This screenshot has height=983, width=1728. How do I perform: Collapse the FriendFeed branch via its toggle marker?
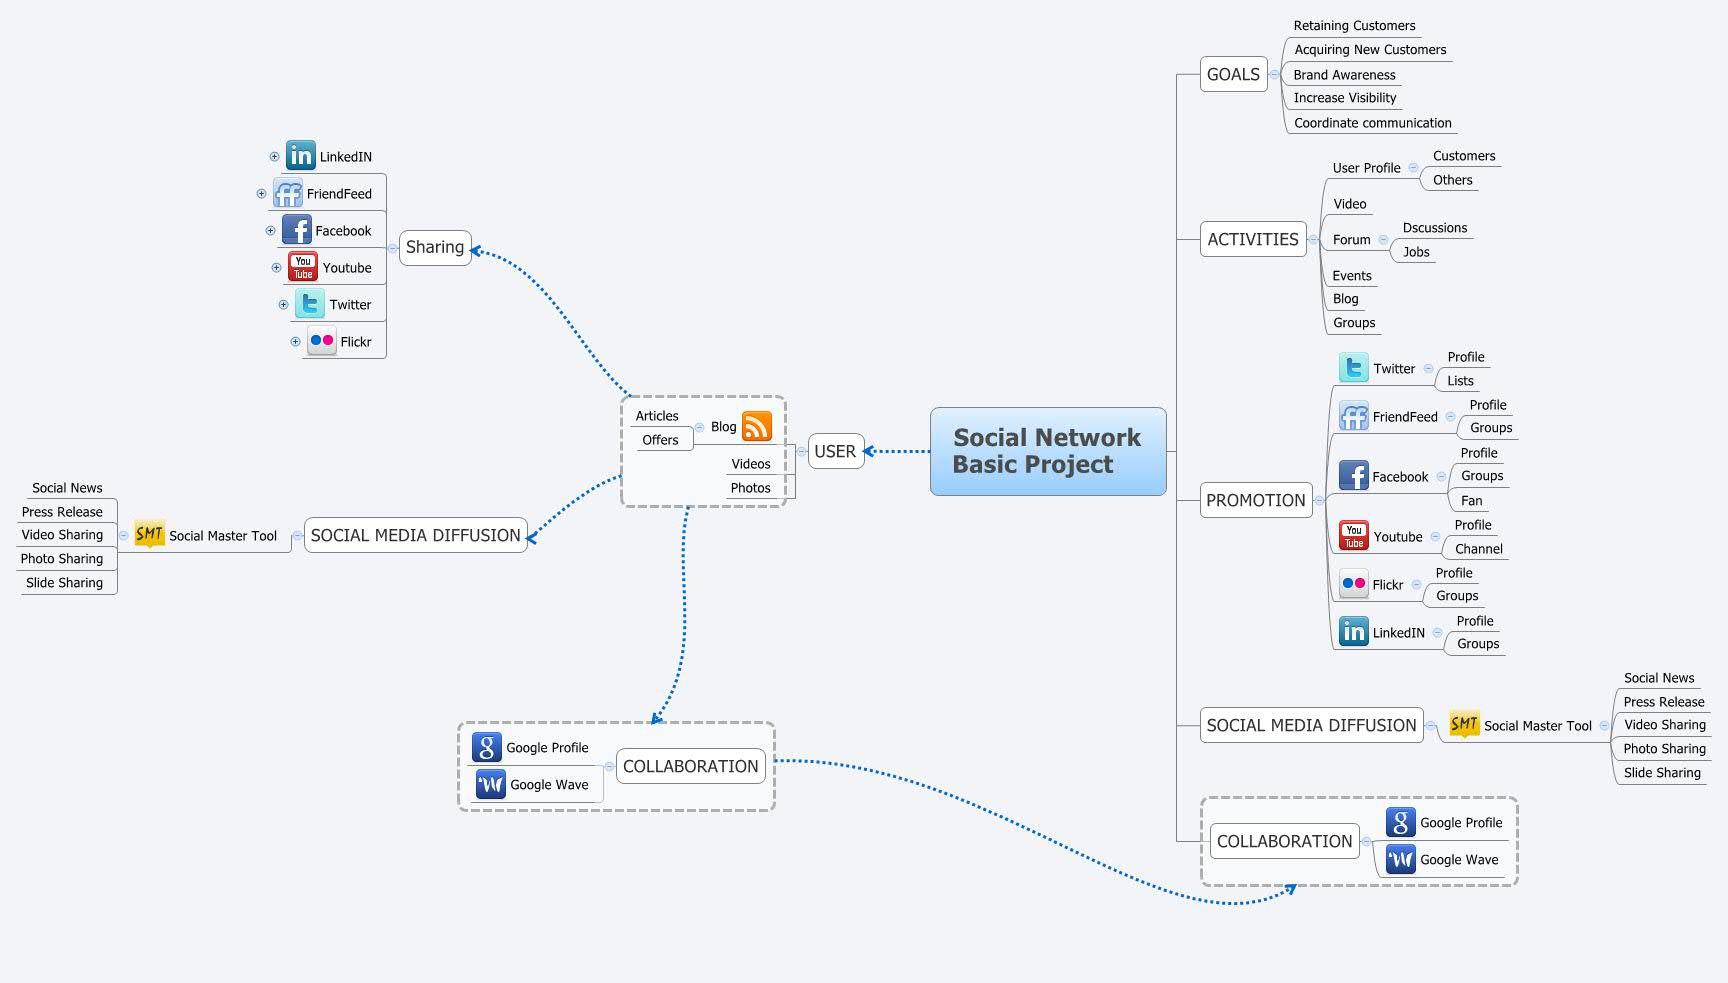coord(260,193)
